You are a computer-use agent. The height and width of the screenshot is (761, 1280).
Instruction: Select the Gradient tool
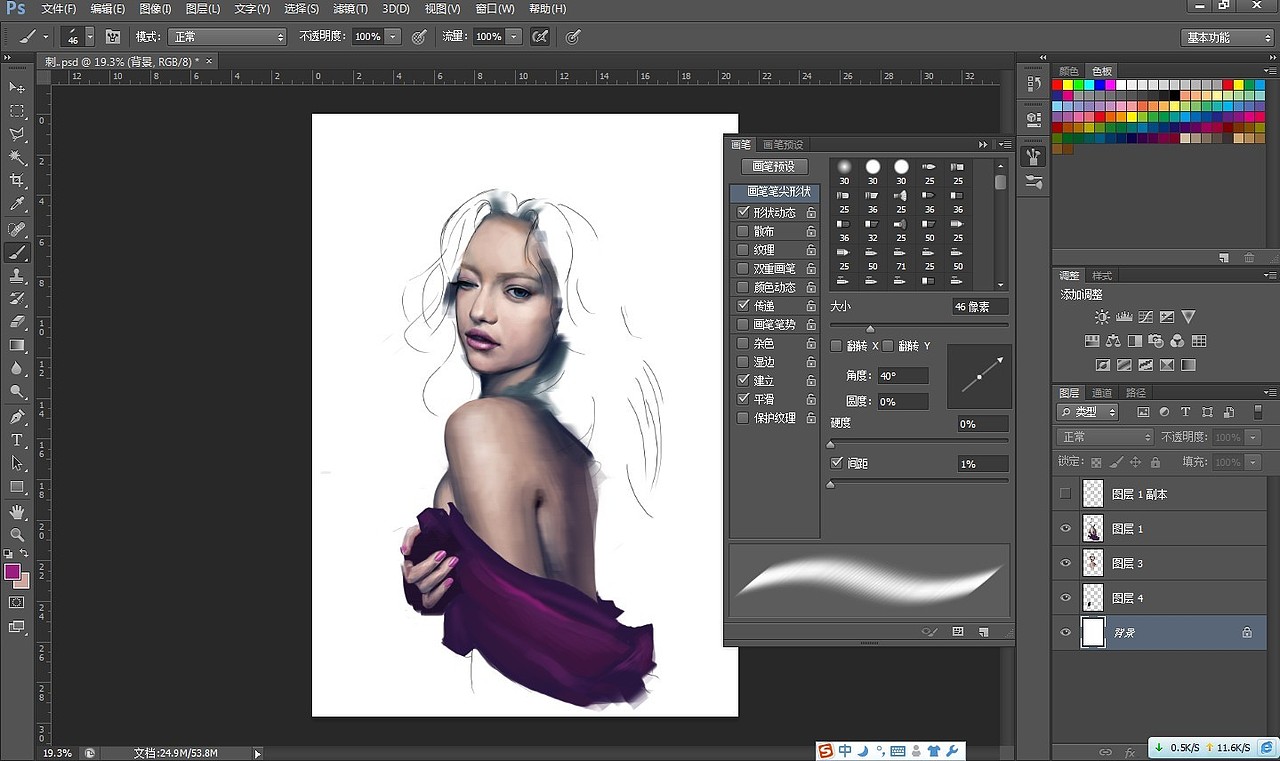(17, 346)
